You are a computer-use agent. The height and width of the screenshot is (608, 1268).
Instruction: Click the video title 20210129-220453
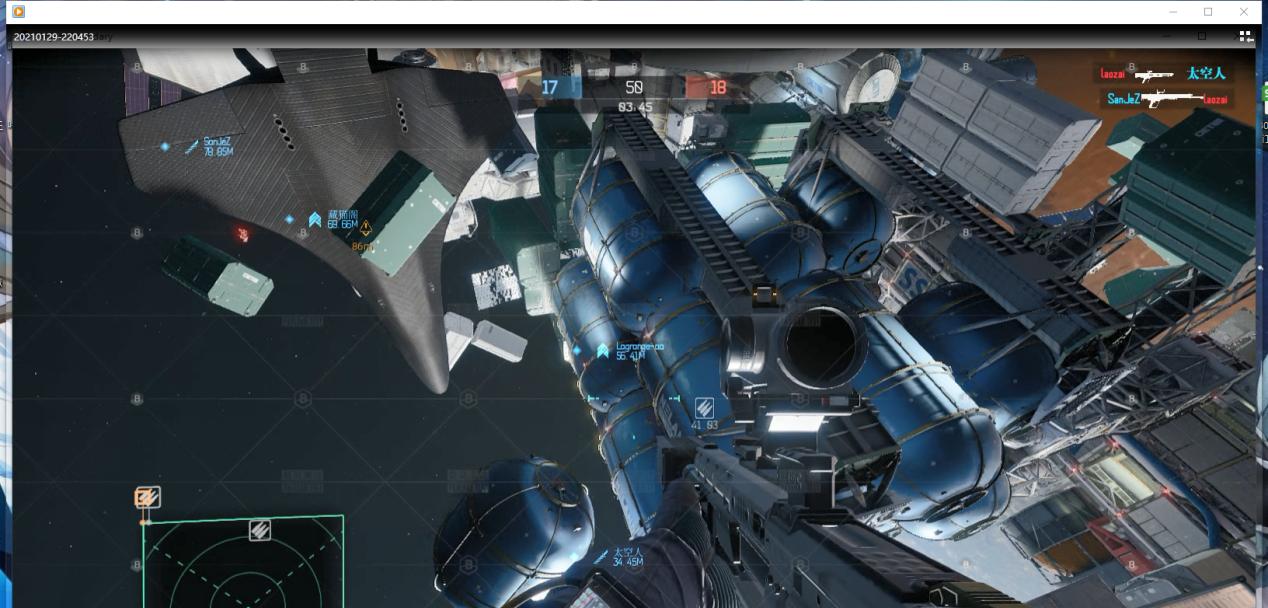point(54,37)
